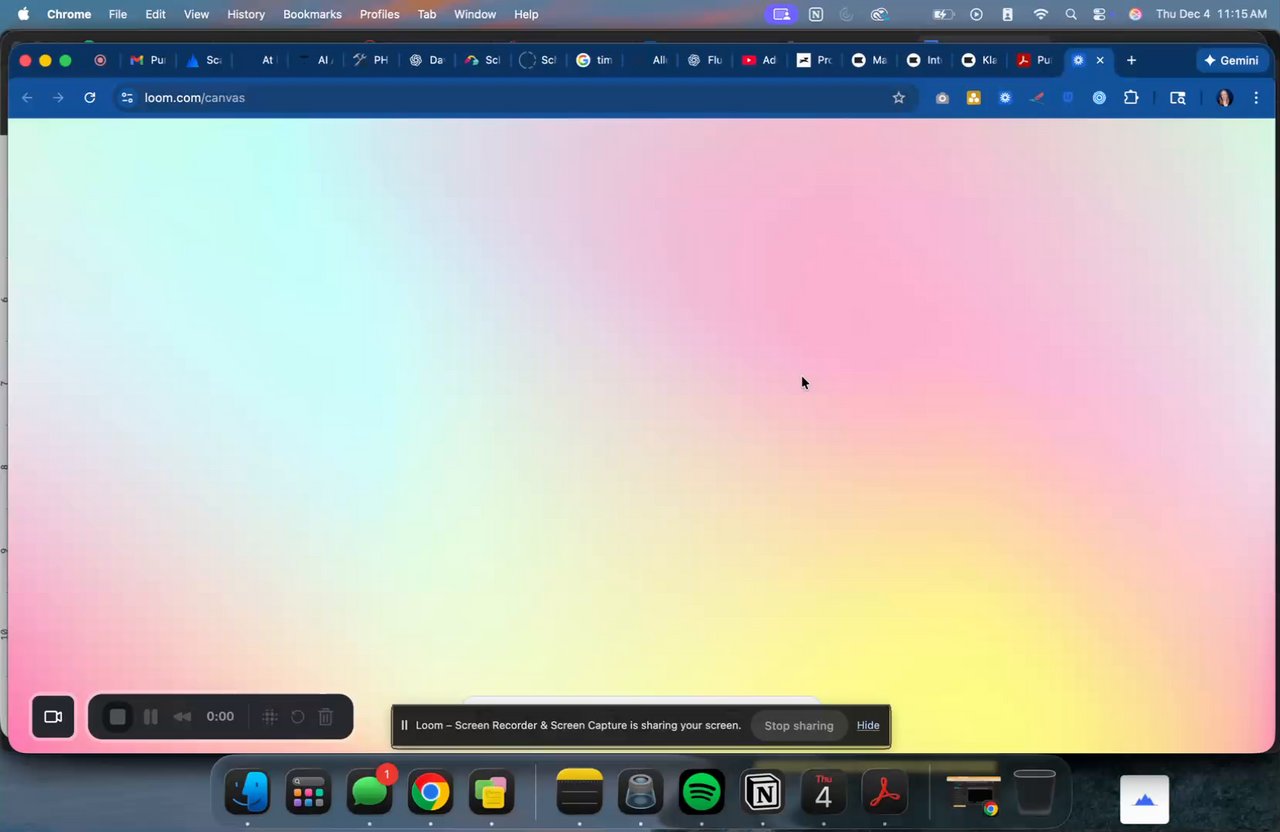Open the Apple menu
This screenshot has width=1280, height=832.
[23, 14]
